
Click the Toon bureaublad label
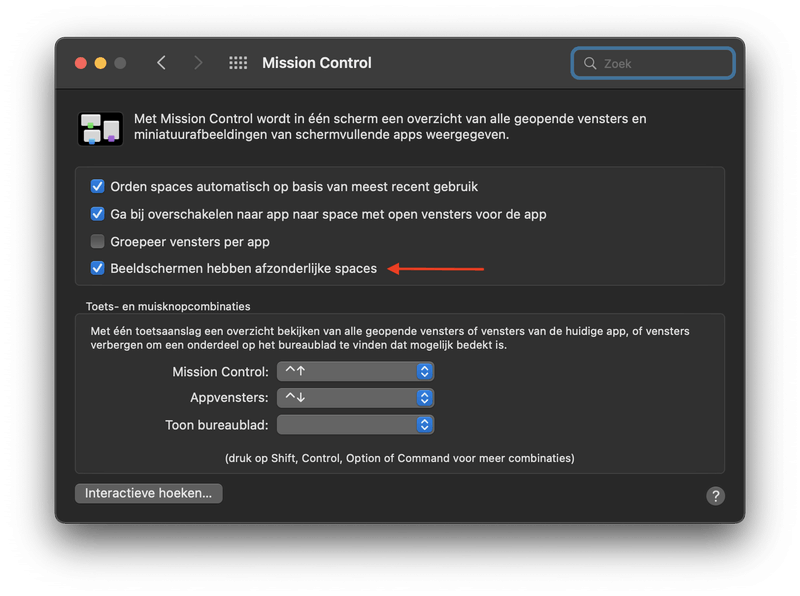pyautogui.click(x=217, y=425)
